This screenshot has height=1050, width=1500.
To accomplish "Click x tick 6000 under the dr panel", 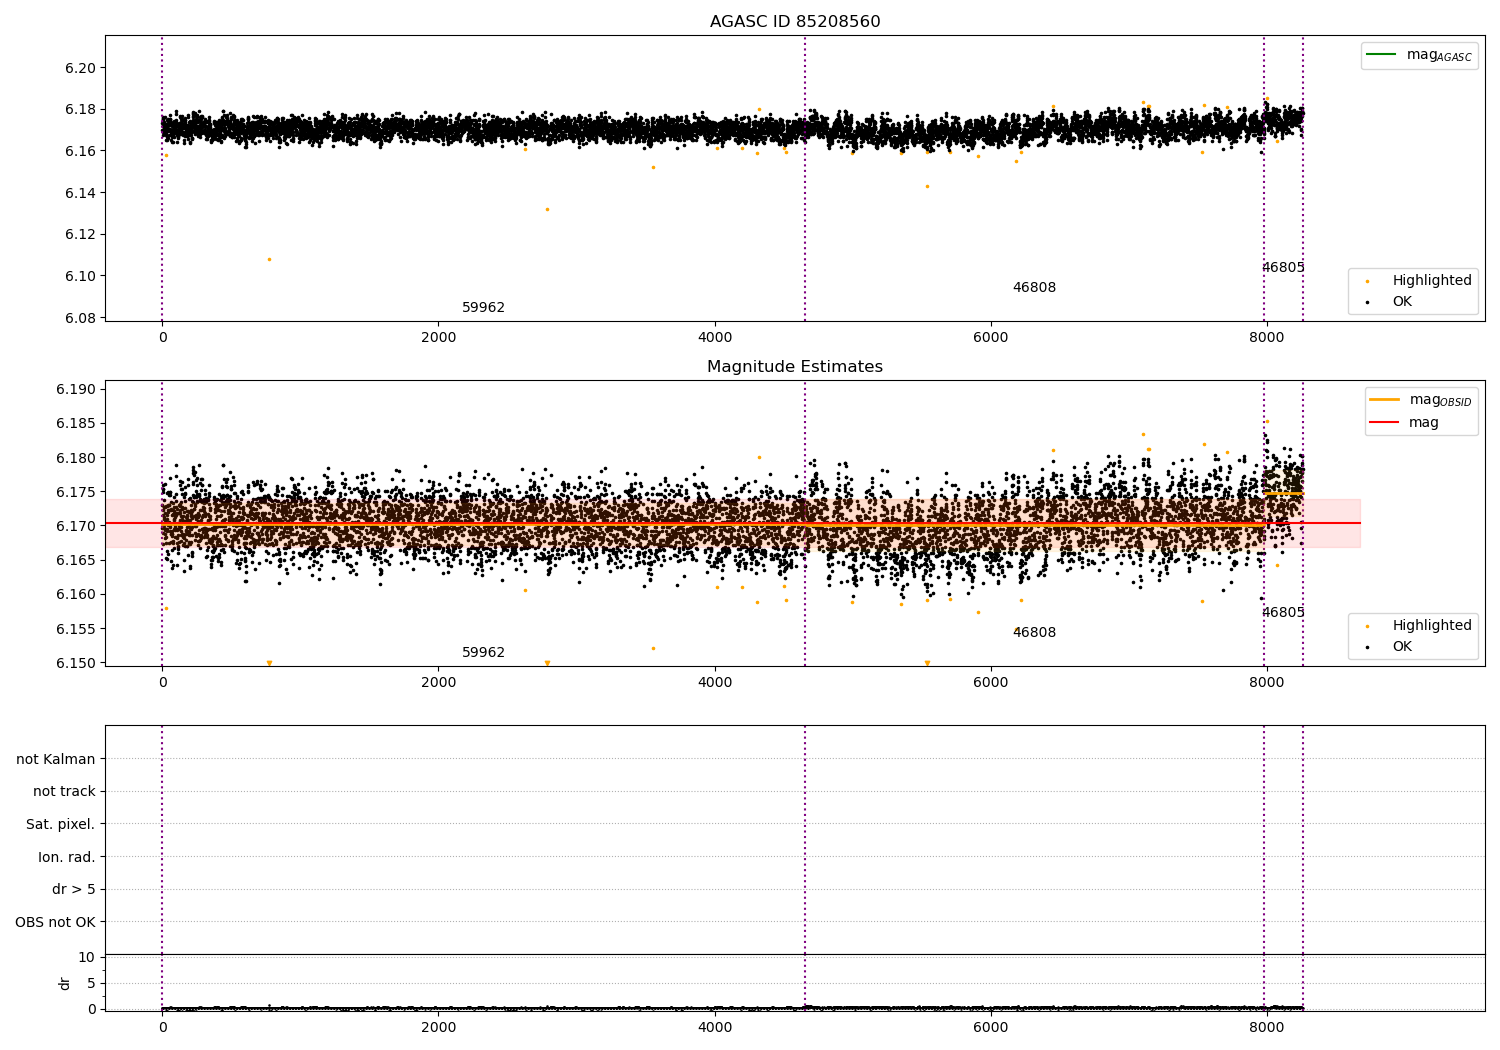I will pyautogui.click(x=990, y=1027).
